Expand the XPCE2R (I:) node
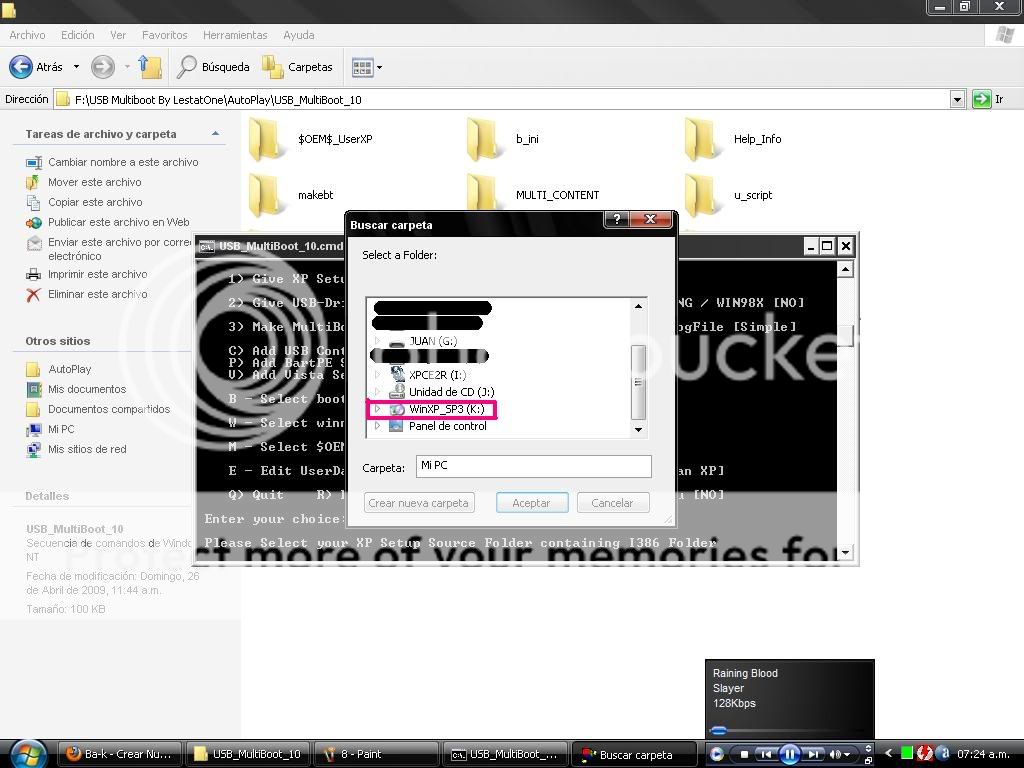Viewport: 1024px width, 768px height. (377, 375)
